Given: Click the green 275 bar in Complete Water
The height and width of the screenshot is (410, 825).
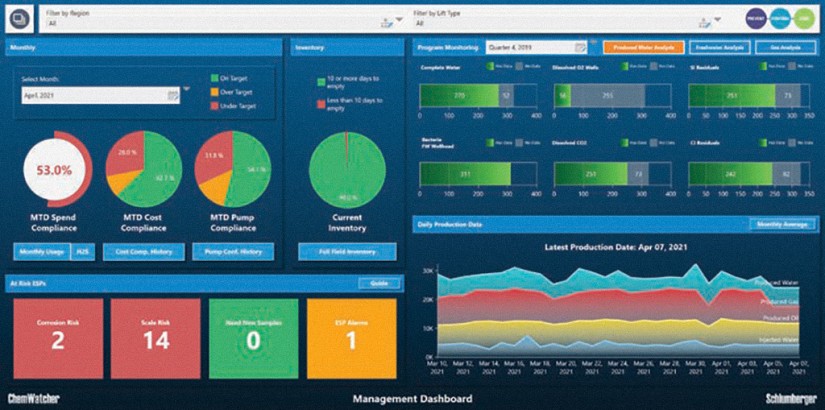Looking at the screenshot, I should 459,95.
